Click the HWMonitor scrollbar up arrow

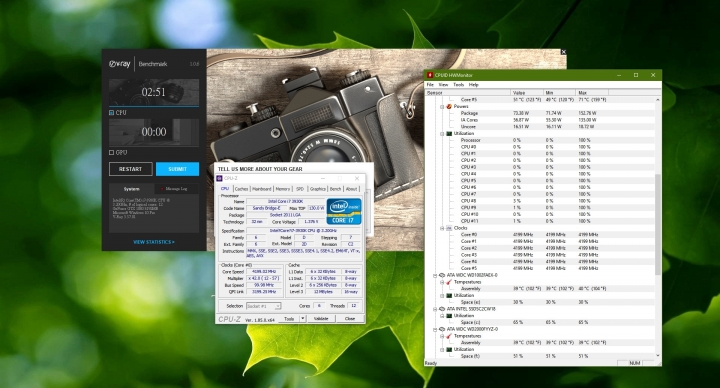658,100
